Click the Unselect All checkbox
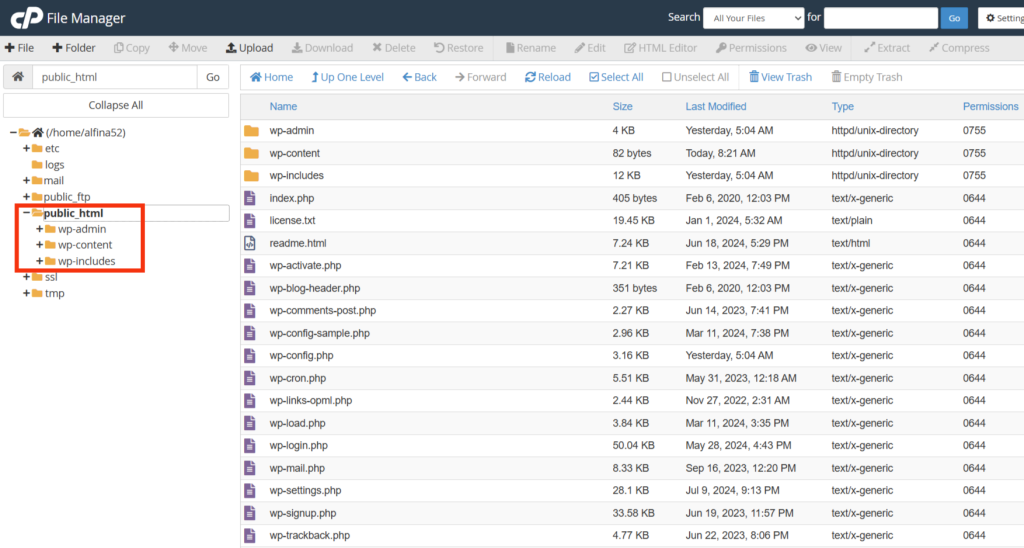The image size is (1024, 548). pos(667,77)
